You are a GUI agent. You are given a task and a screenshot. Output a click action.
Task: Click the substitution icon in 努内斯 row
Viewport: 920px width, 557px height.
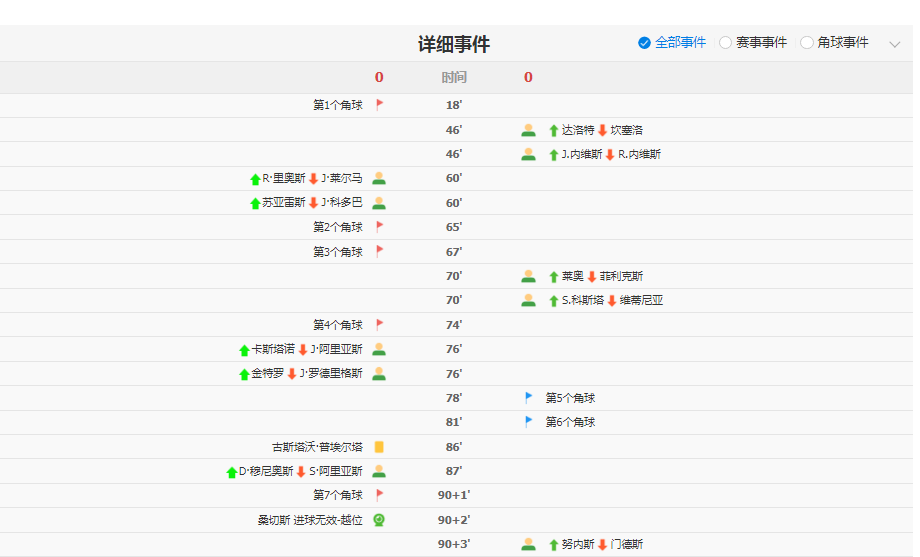point(529,544)
